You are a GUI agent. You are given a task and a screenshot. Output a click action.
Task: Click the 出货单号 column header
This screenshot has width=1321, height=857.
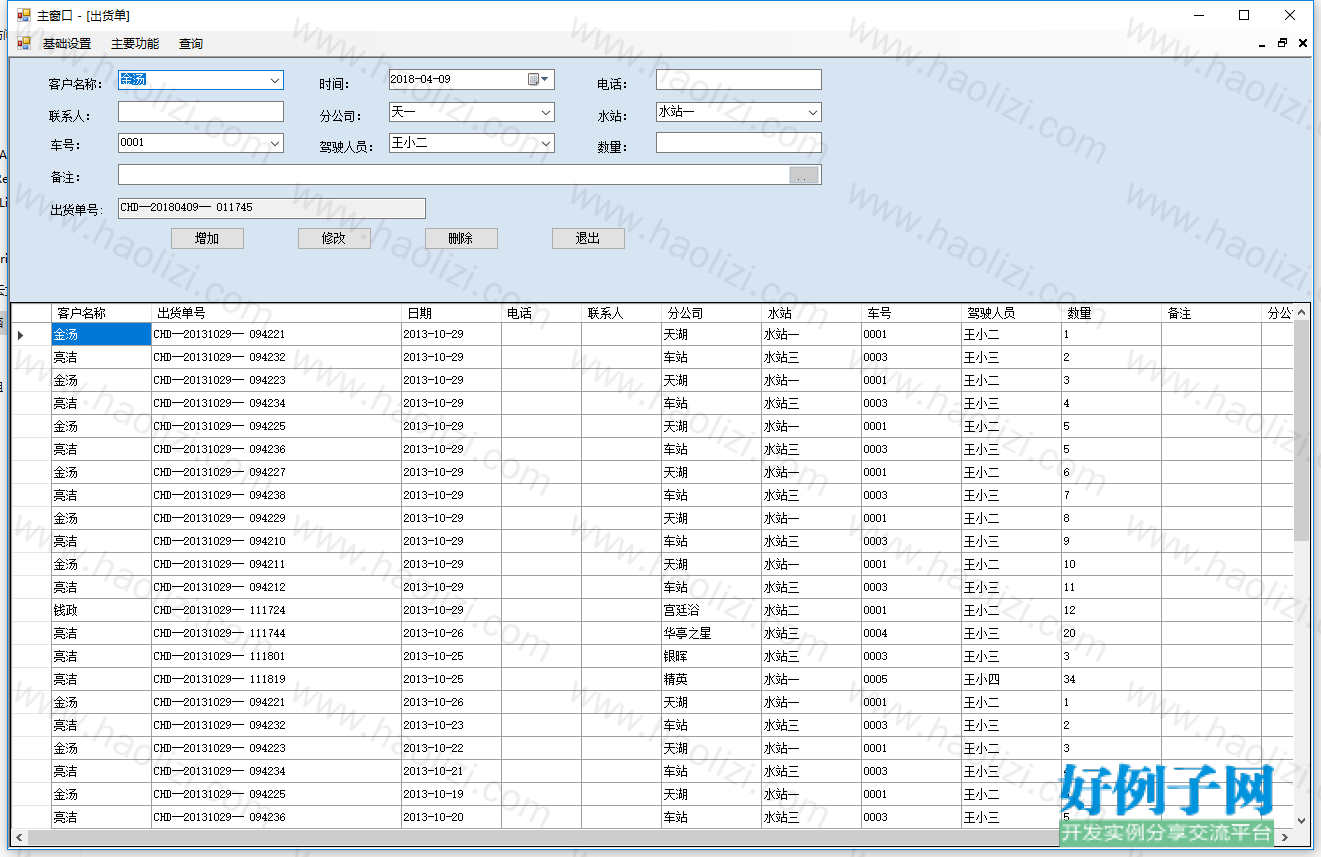(x=276, y=313)
